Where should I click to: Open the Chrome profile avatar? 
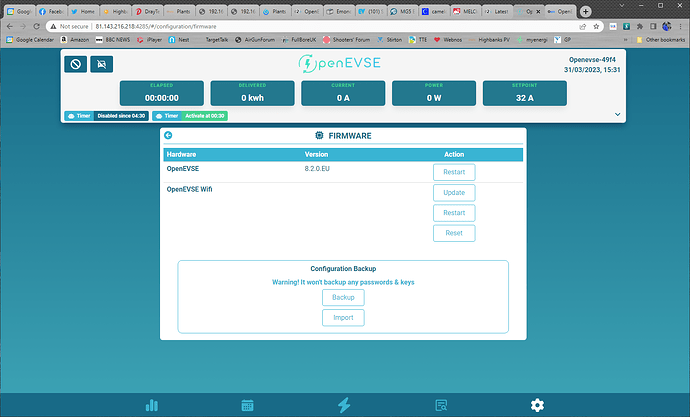tap(667, 26)
